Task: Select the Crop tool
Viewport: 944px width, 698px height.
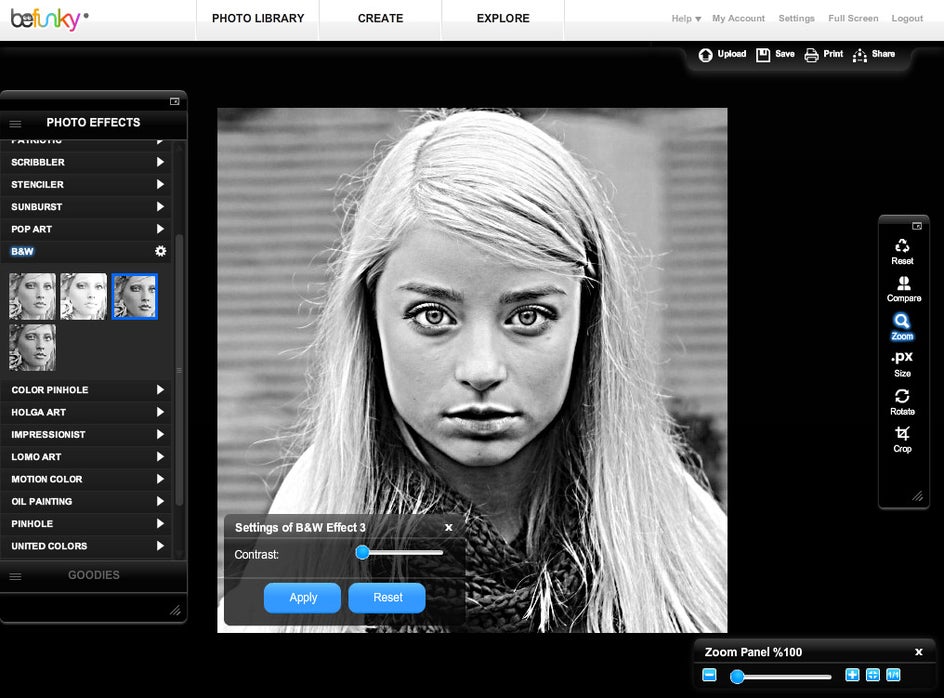Action: [902, 440]
